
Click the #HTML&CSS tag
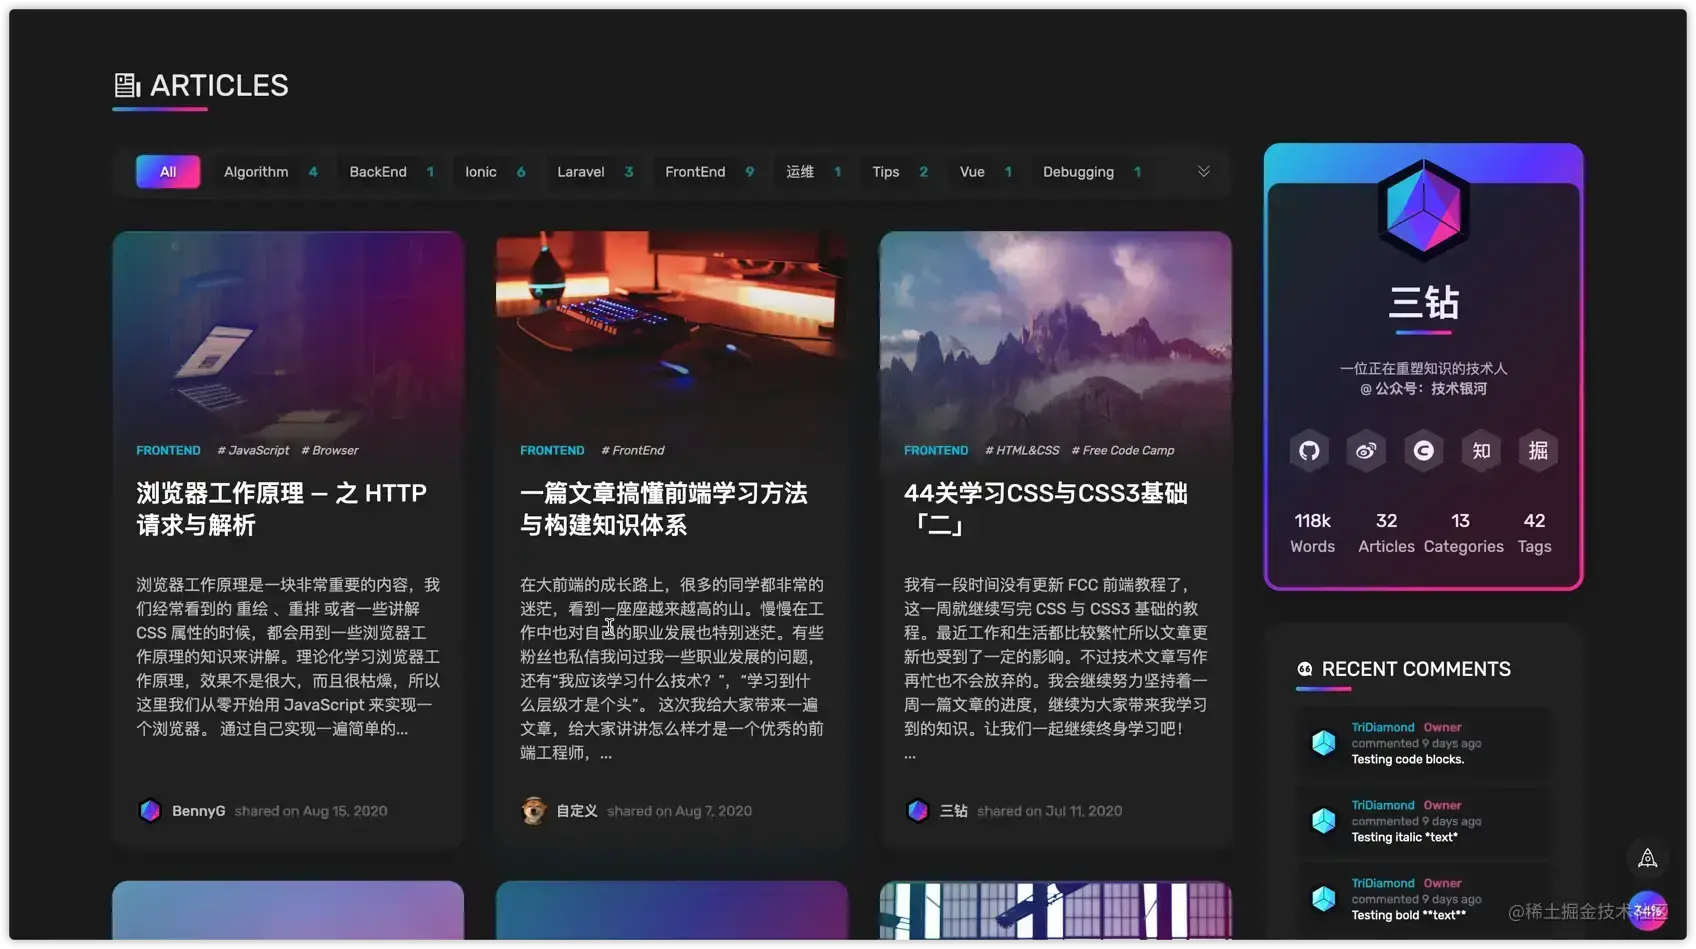pyautogui.click(x=1022, y=451)
